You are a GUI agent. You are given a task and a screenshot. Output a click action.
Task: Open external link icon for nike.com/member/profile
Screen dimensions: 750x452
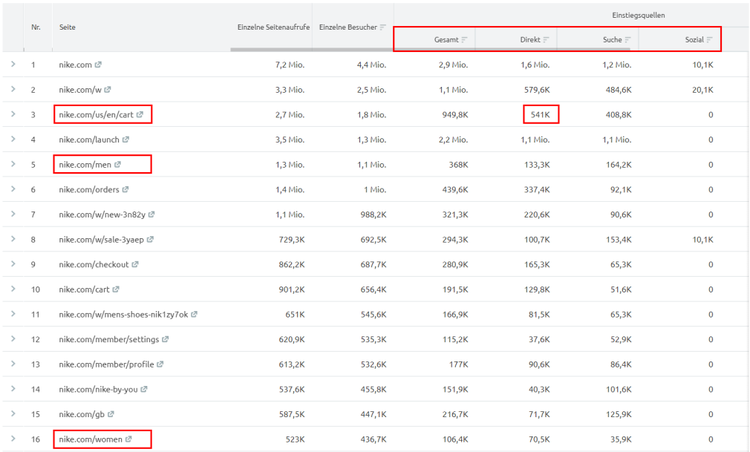coord(160,364)
